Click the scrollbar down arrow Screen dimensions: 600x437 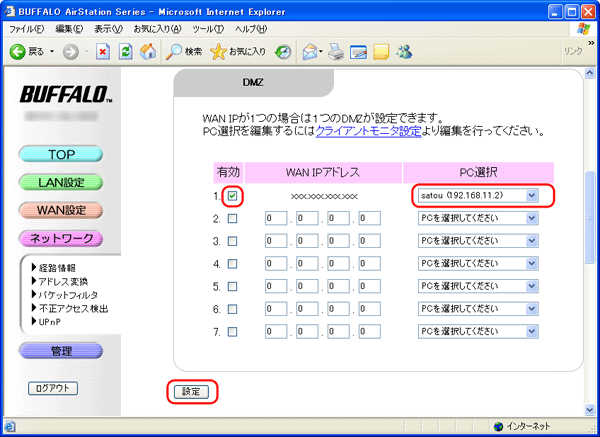pyautogui.click(x=590, y=410)
